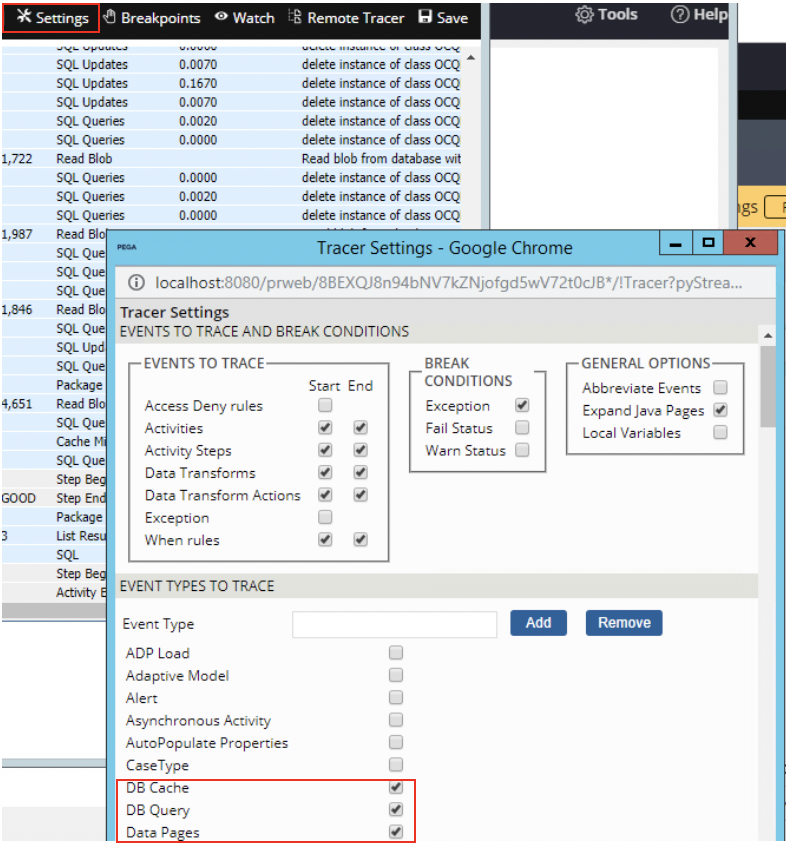Click the '1,987' Read Blob row
This screenshot has width=786, height=846.
[x=54, y=234]
